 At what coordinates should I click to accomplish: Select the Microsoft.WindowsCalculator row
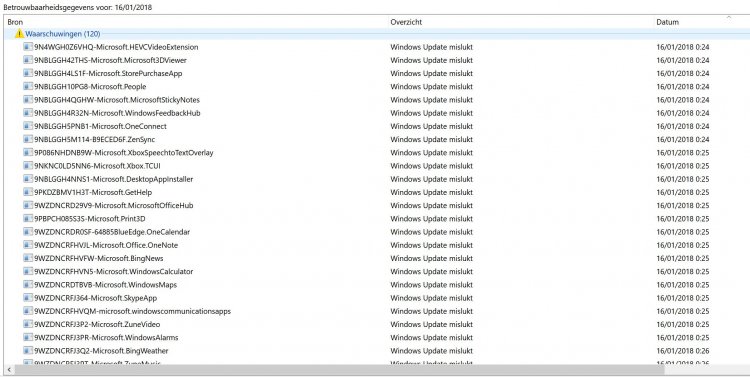pos(375,271)
